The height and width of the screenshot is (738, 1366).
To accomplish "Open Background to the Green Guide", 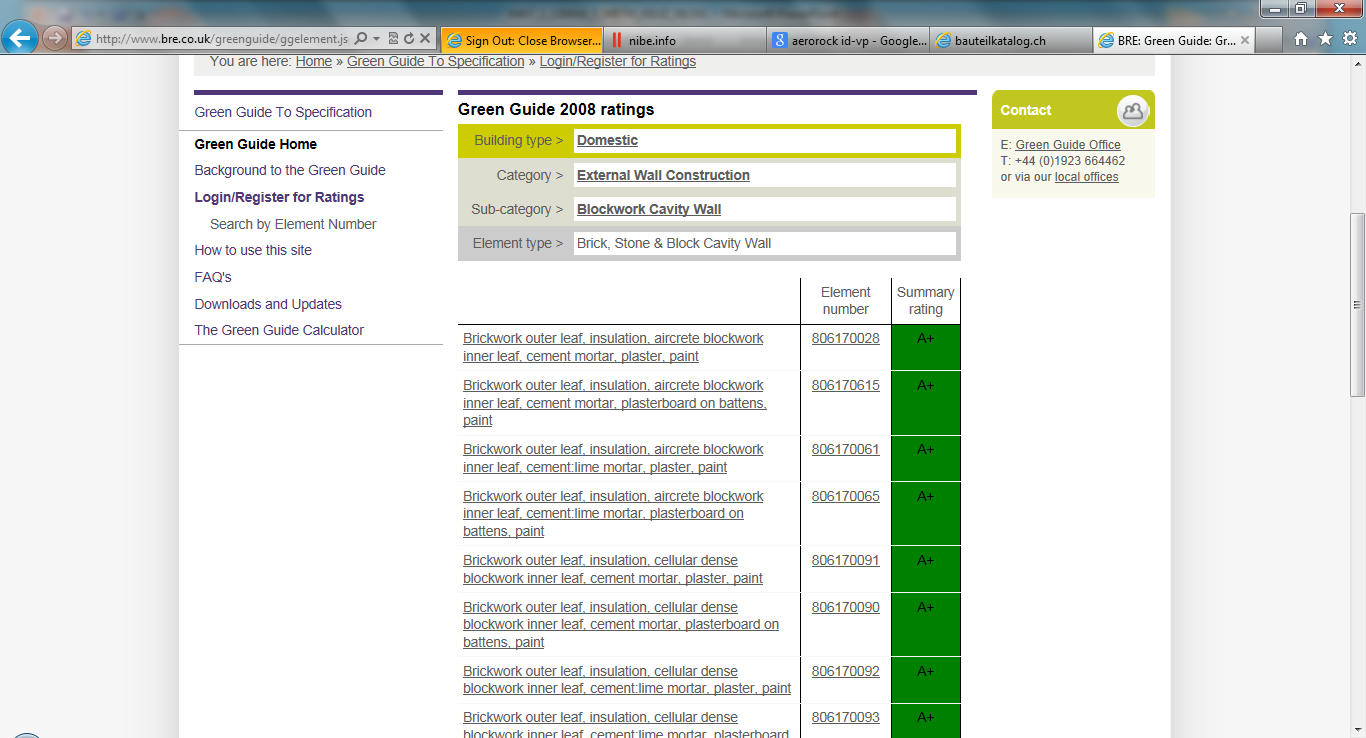I will coord(290,170).
